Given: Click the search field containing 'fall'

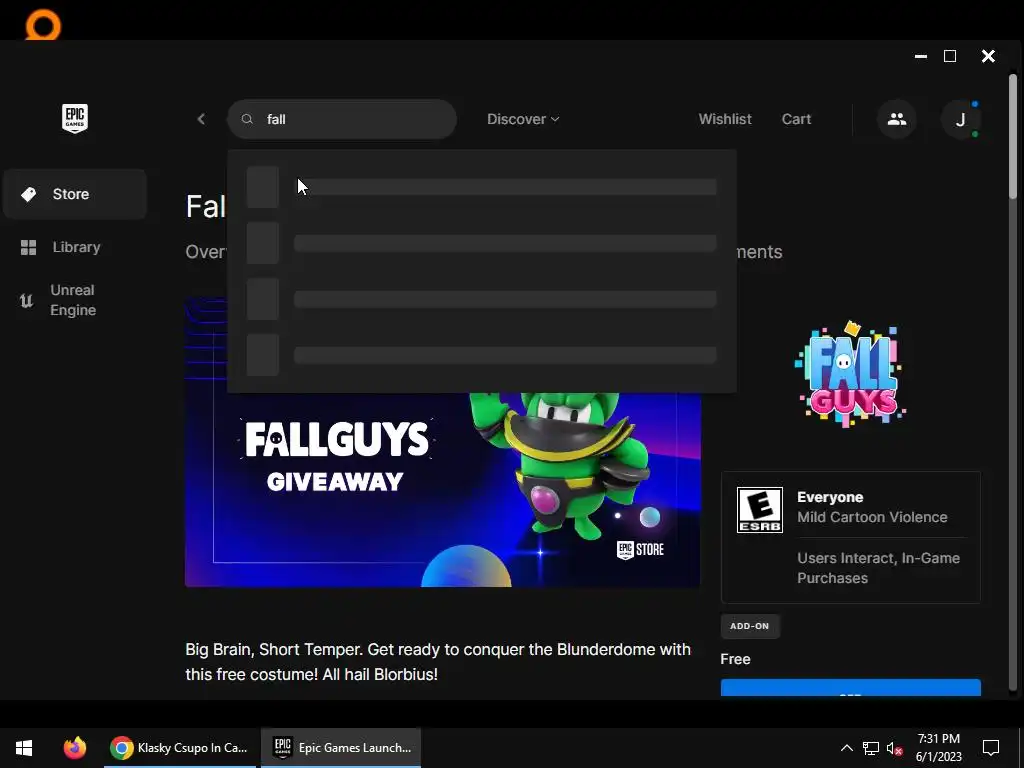Looking at the screenshot, I should pos(342,119).
